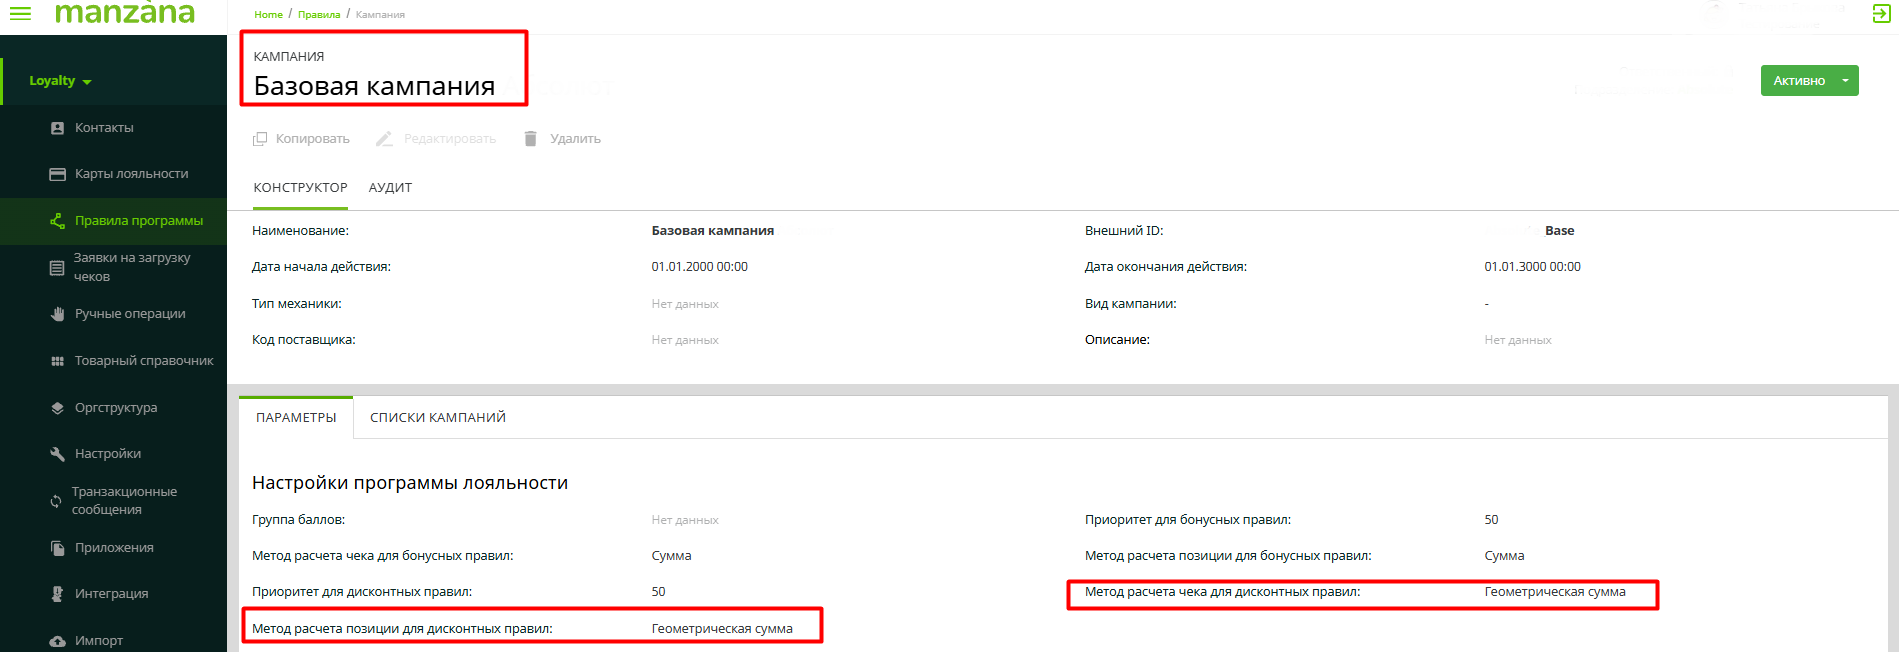Image resolution: width=1899 pixels, height=652 pixels.
Task: Click the Ручные операции hand icon
Action: click(57, 314)
